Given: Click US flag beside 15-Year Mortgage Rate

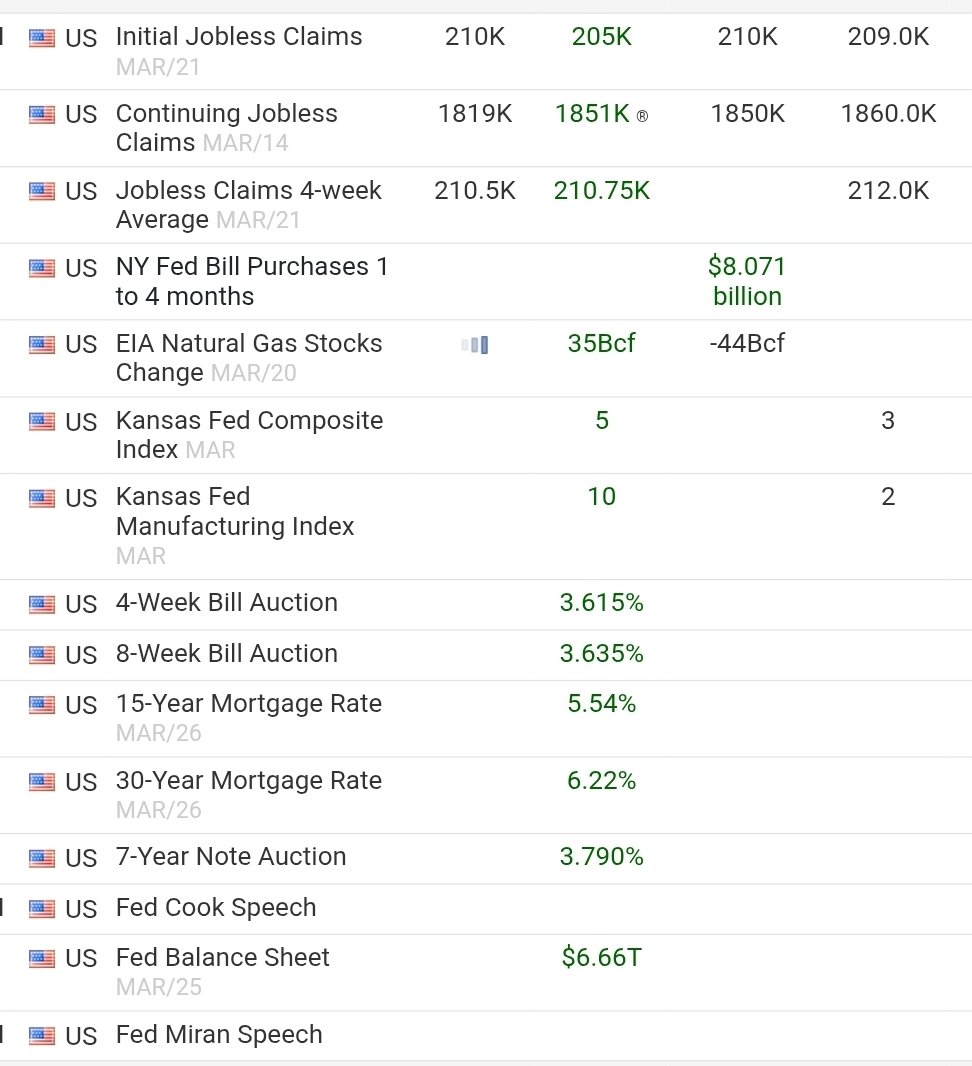Looking at the screenshot, I should click(41, 705).
